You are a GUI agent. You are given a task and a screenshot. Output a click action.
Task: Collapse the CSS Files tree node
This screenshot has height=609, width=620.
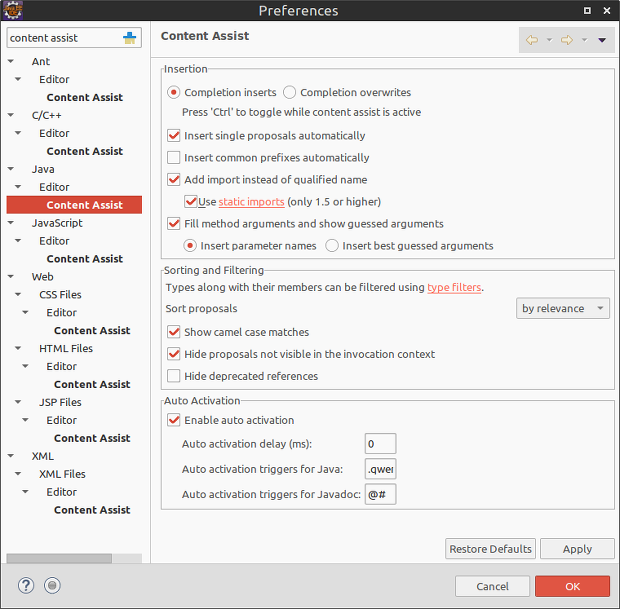[x=18, y=295]
